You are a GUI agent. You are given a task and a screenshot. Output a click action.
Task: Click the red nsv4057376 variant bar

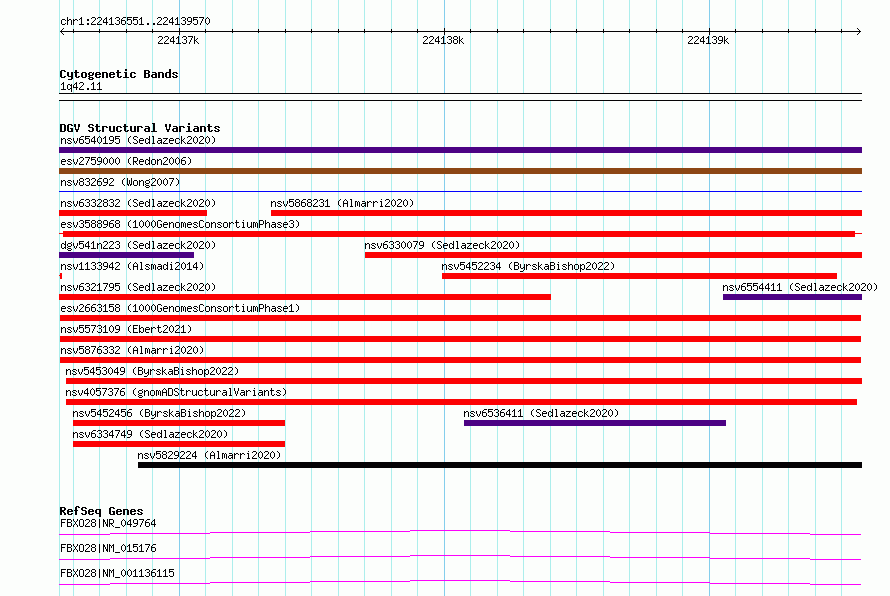click(461, 402)
